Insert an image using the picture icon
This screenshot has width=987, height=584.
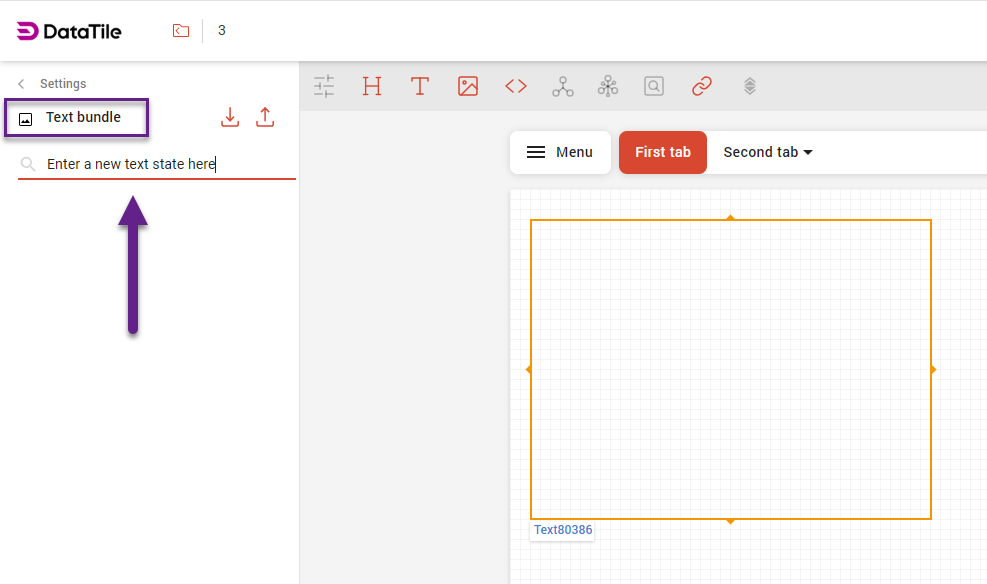tap(468, 86)
